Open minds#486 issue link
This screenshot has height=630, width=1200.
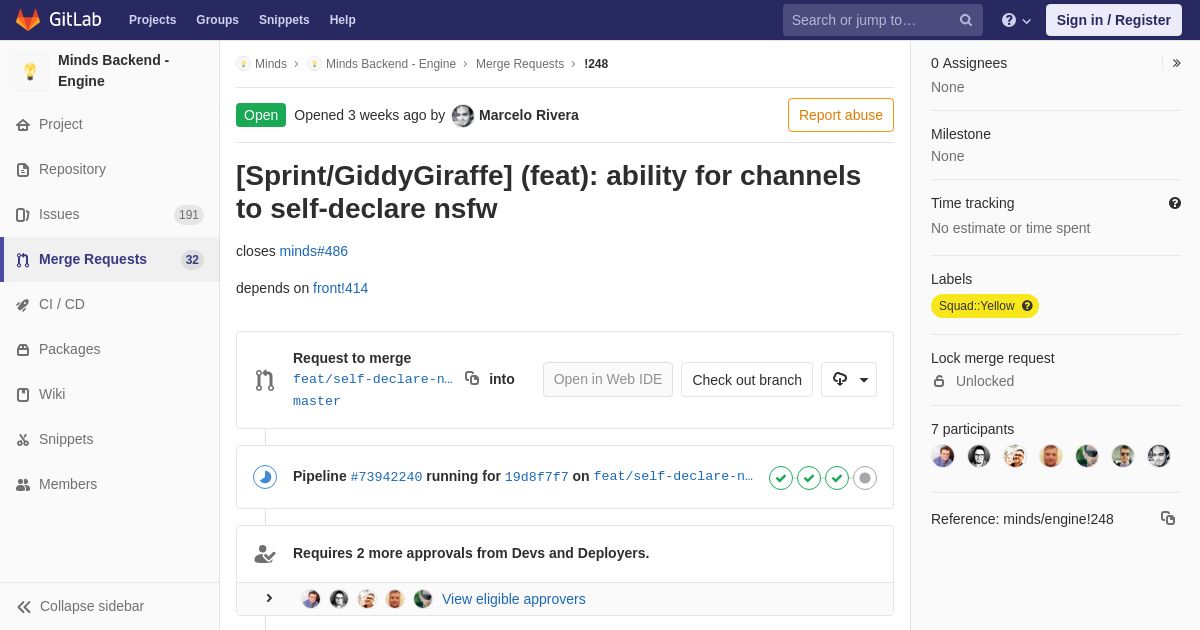(314, 251)
